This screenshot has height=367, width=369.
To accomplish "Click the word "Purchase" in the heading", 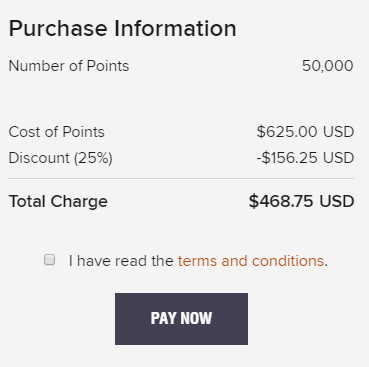I will coord(58,29).
